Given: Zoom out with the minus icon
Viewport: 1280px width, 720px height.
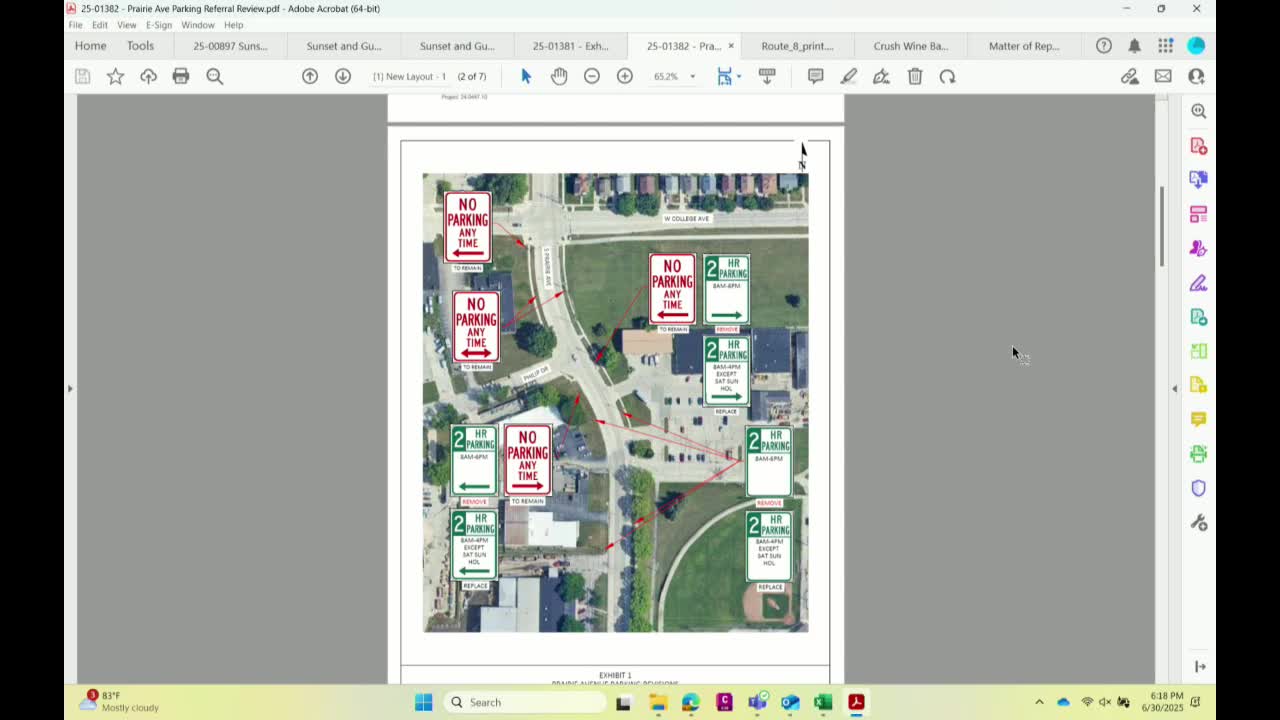Looking at the screenshot, I should 592,76.
